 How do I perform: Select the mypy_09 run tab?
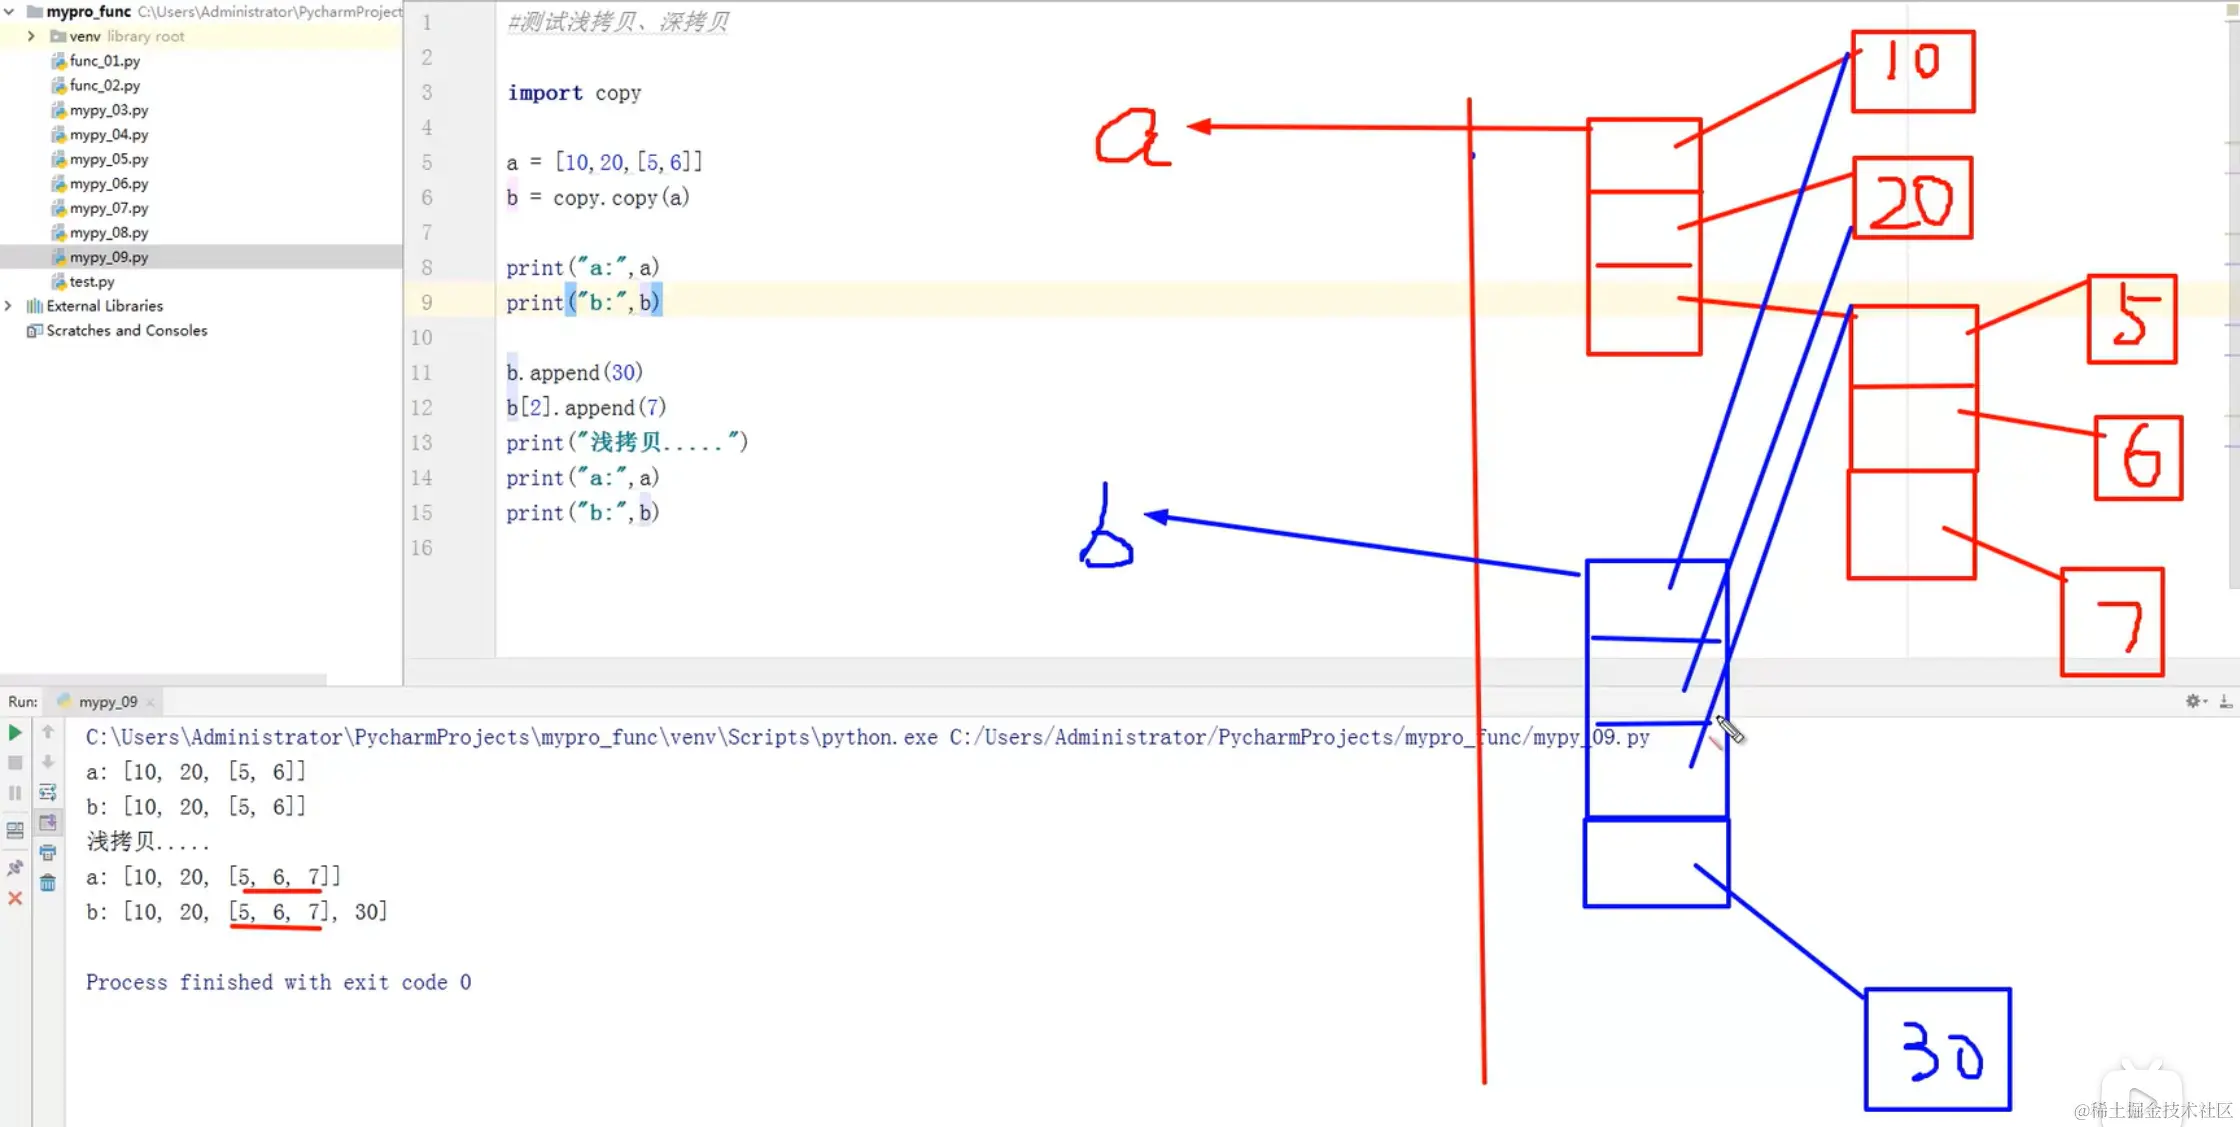(x=107, y=702)
